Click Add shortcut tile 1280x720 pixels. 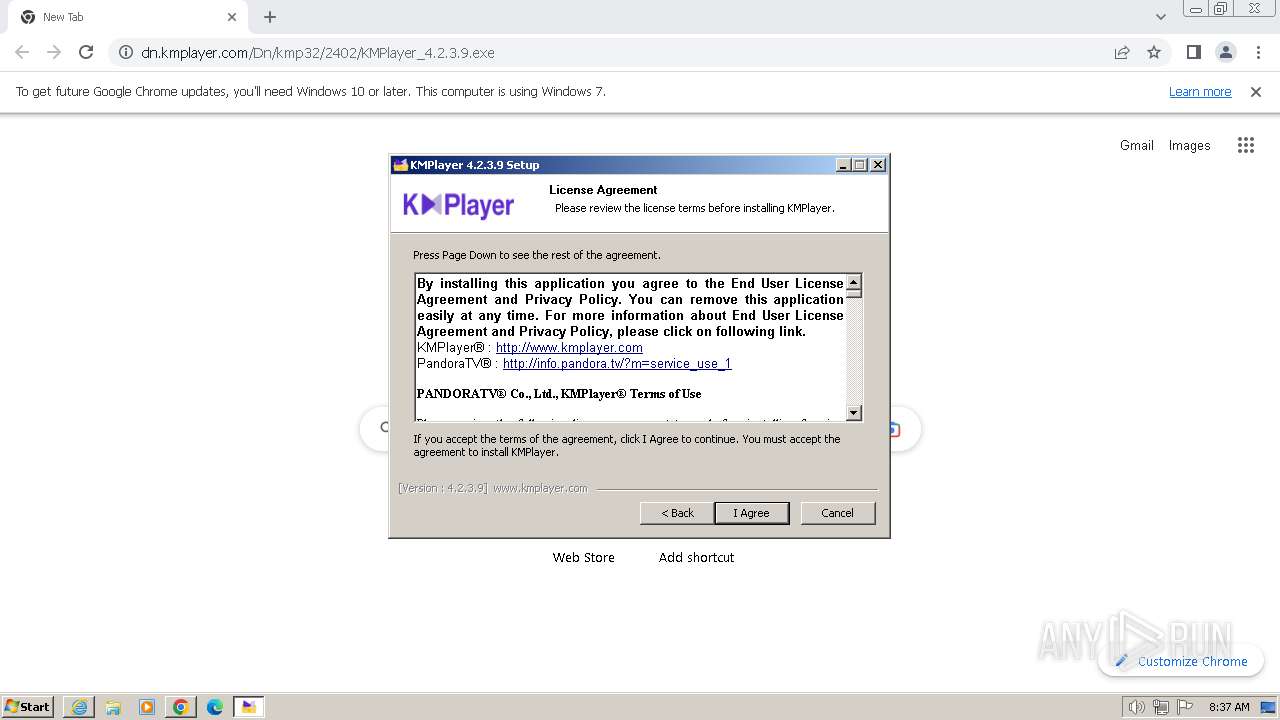coord(696,557)
